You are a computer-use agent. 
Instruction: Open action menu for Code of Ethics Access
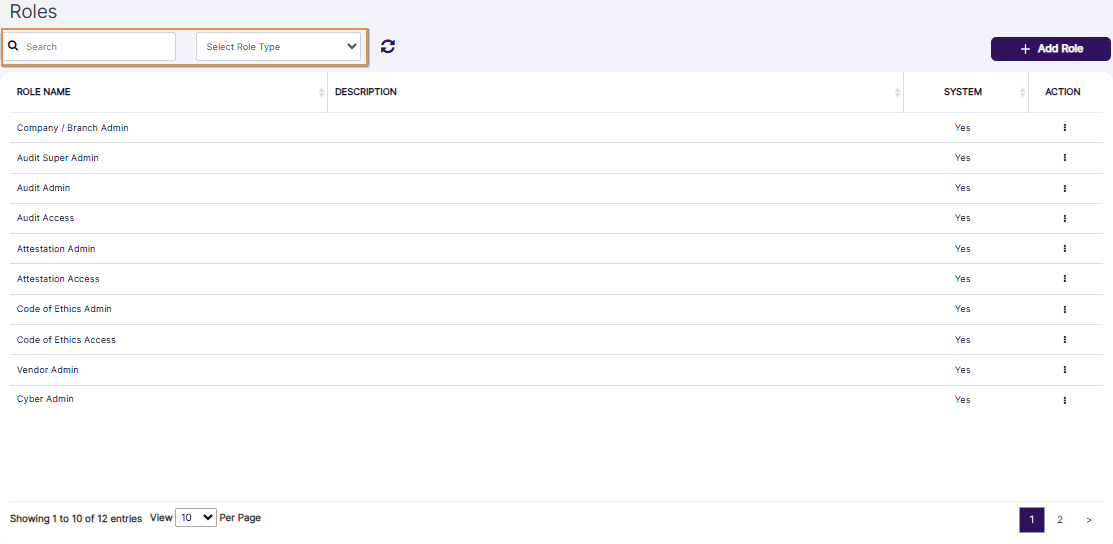(1064, 340)
